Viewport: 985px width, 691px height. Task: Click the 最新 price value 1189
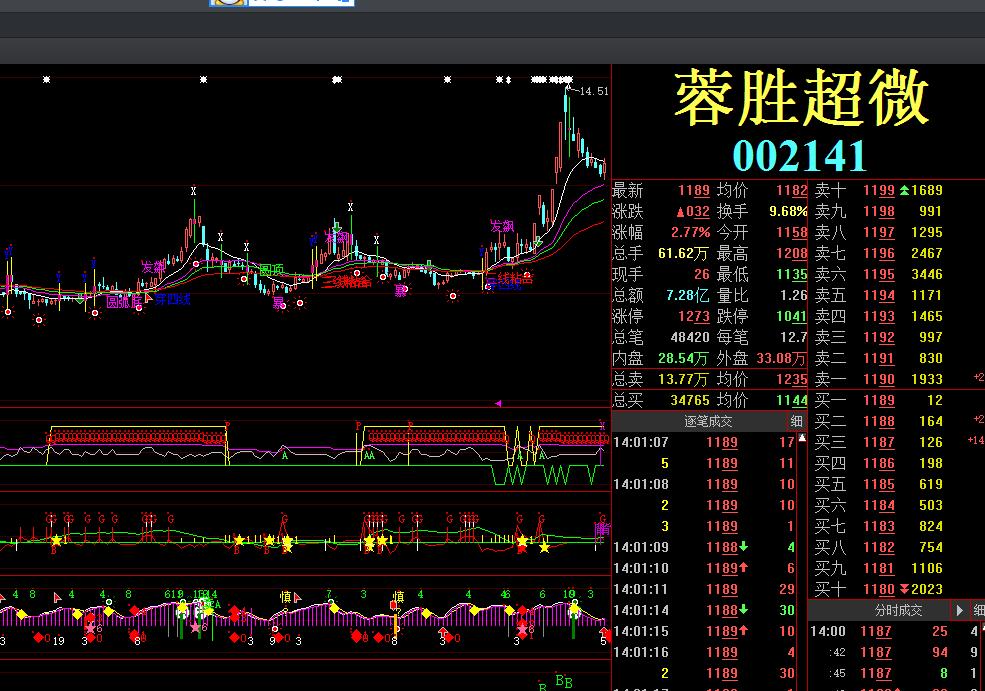(x=694, y=190)
